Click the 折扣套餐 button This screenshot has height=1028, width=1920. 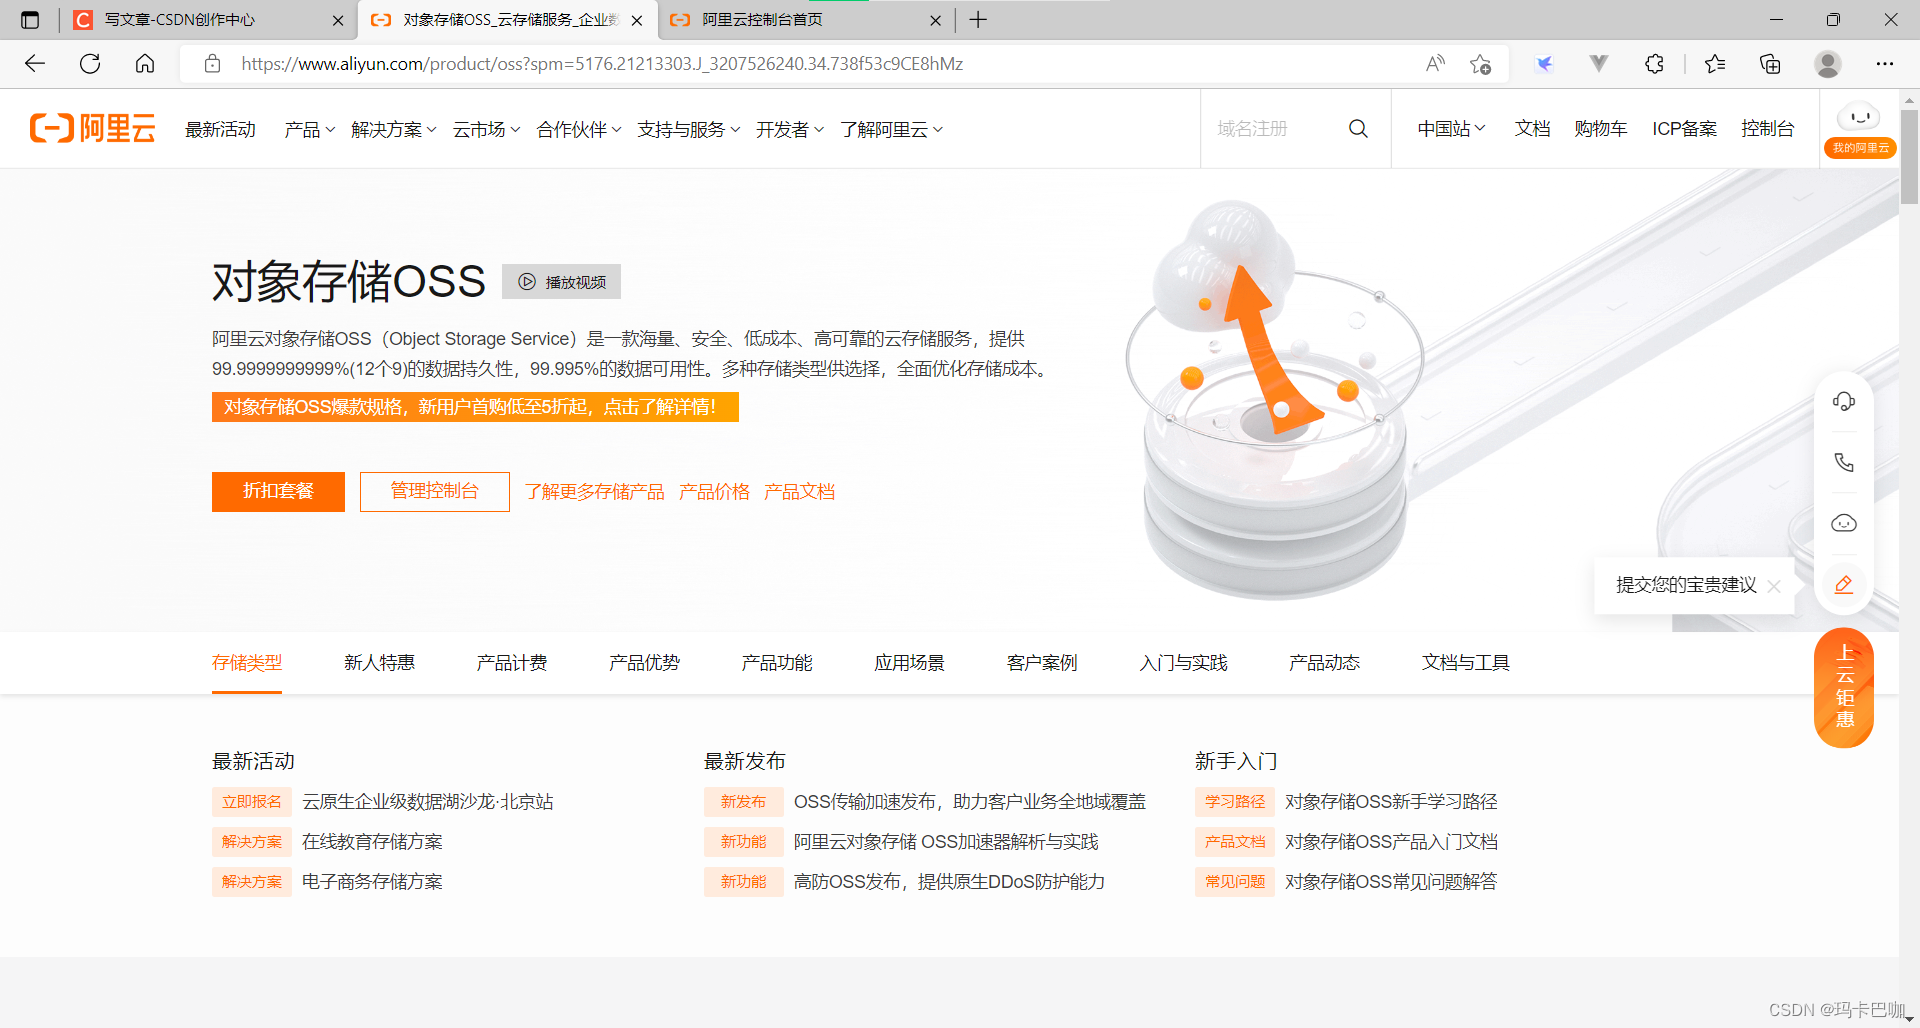coord(278,491)
